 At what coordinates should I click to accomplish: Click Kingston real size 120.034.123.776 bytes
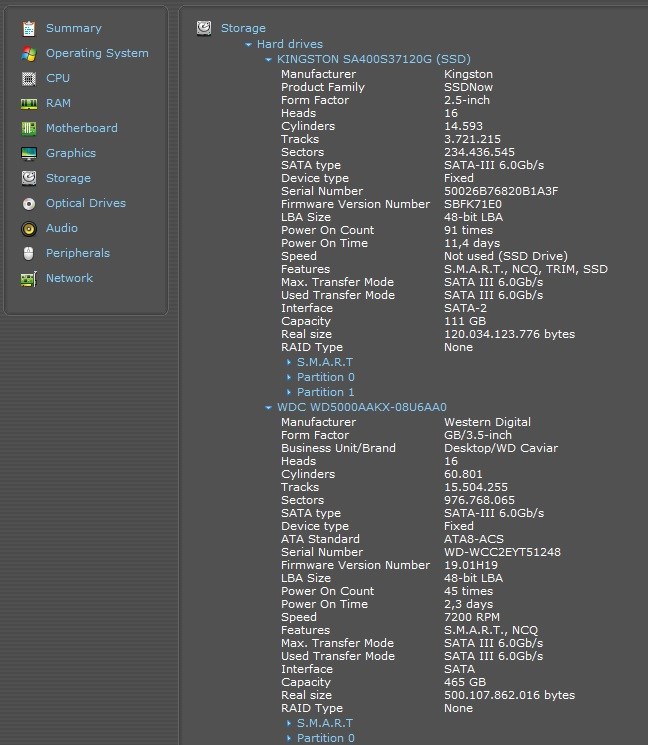509,334
